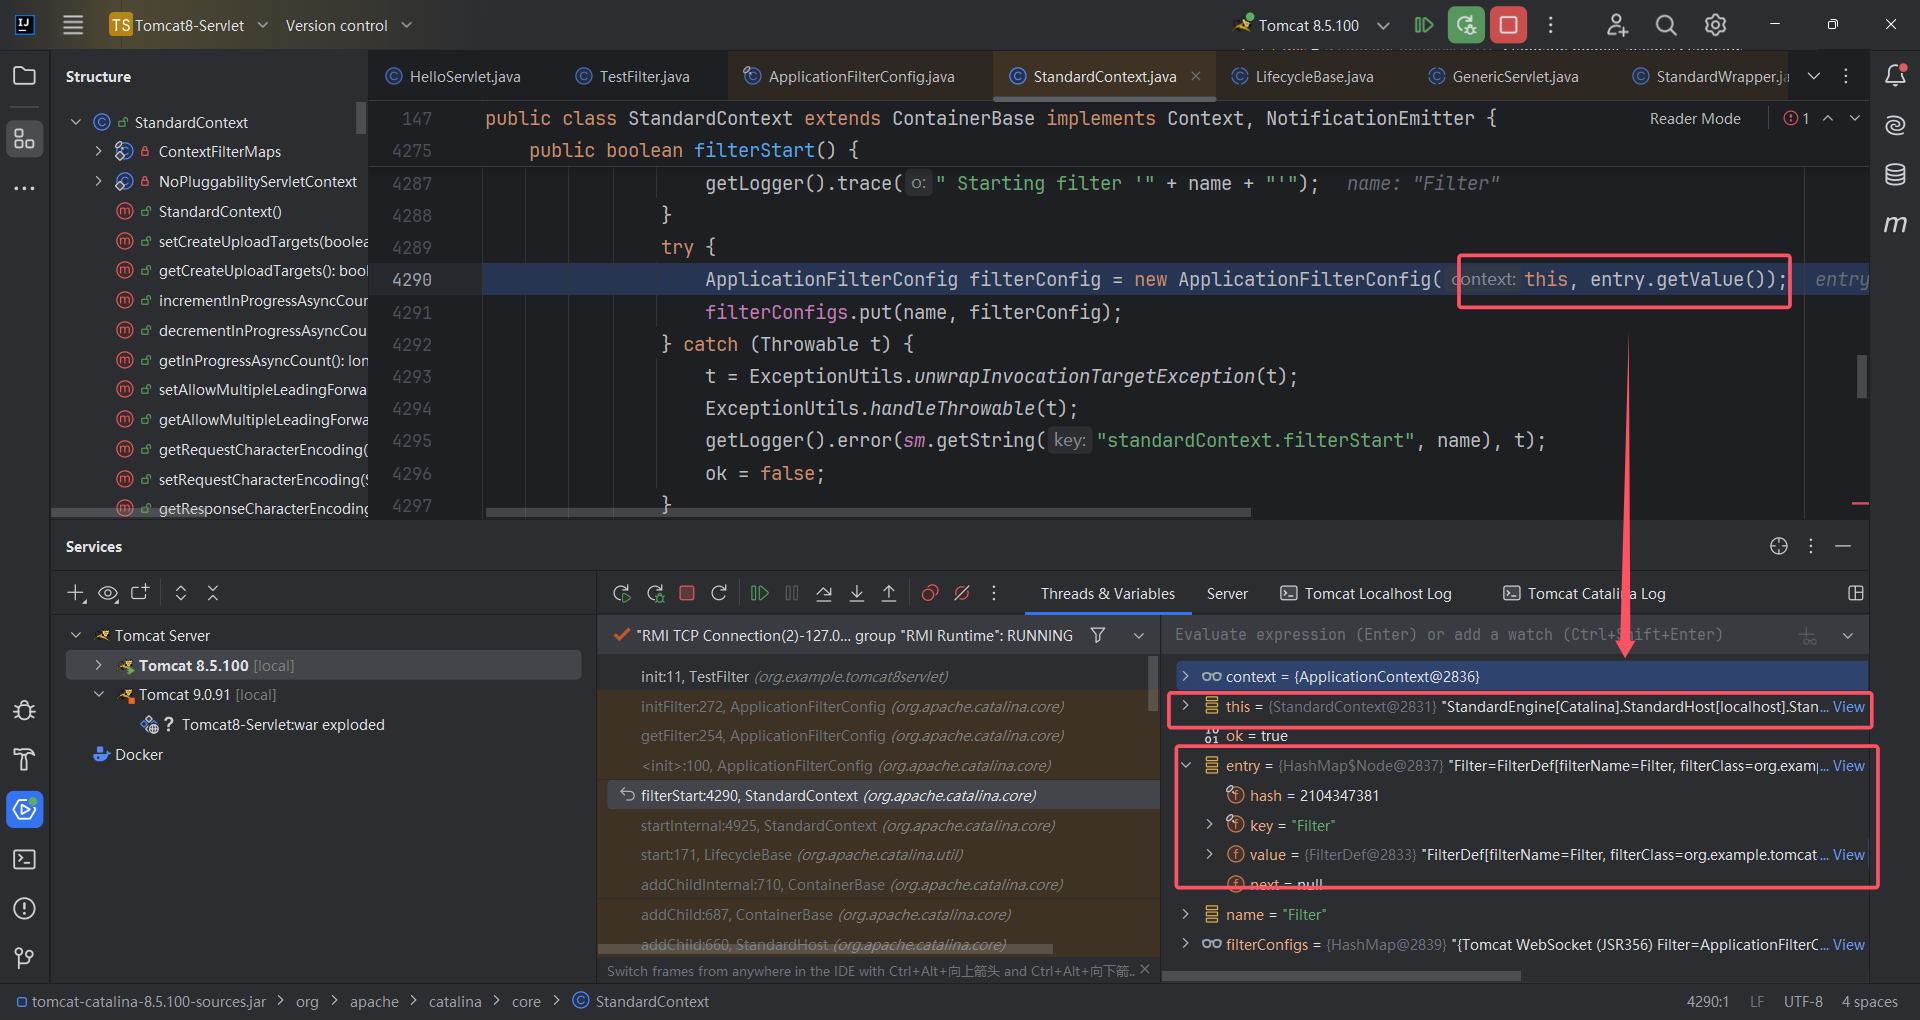Open the Problems tool window icon
Image resolution: width=1920 pixels, height=1020 pixels.
(24, 908)
